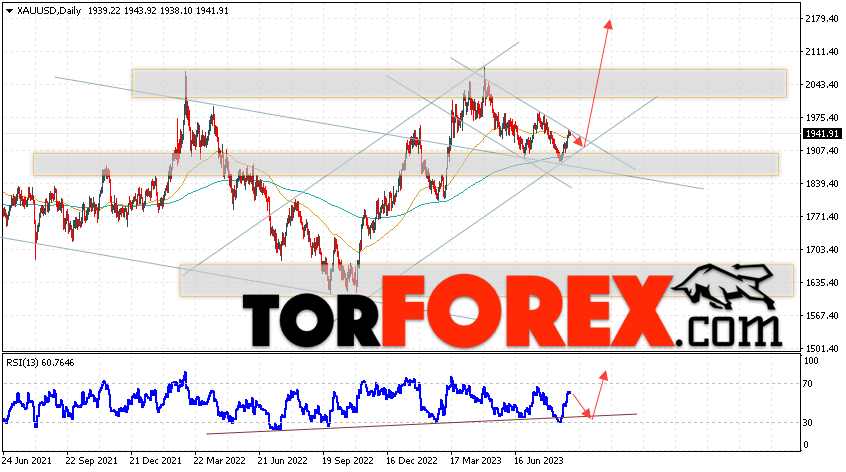Click the date label 21 Jun 2022

point(283,461)
